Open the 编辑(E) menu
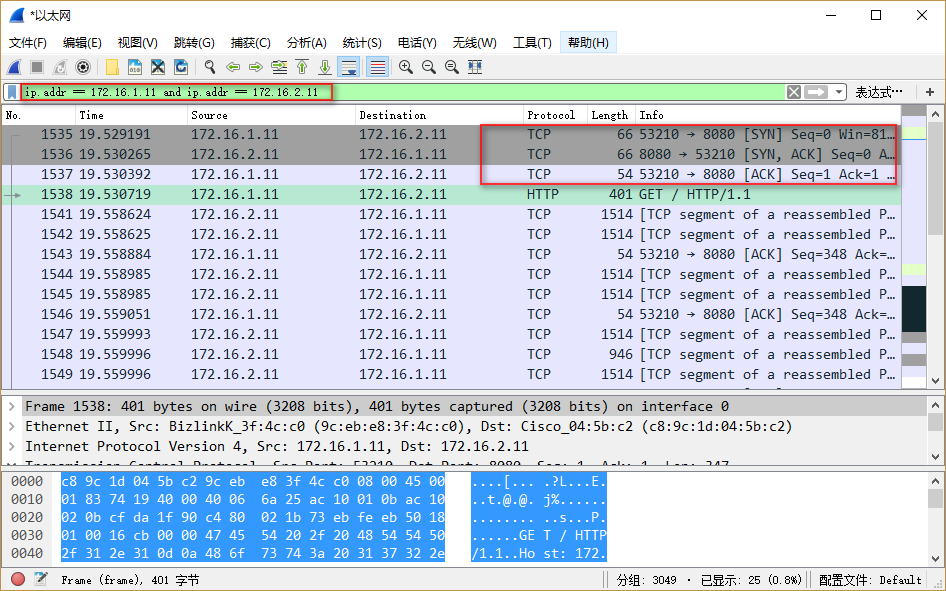The image size is (946, 591). pyautogui.click(x=82, y=43)
